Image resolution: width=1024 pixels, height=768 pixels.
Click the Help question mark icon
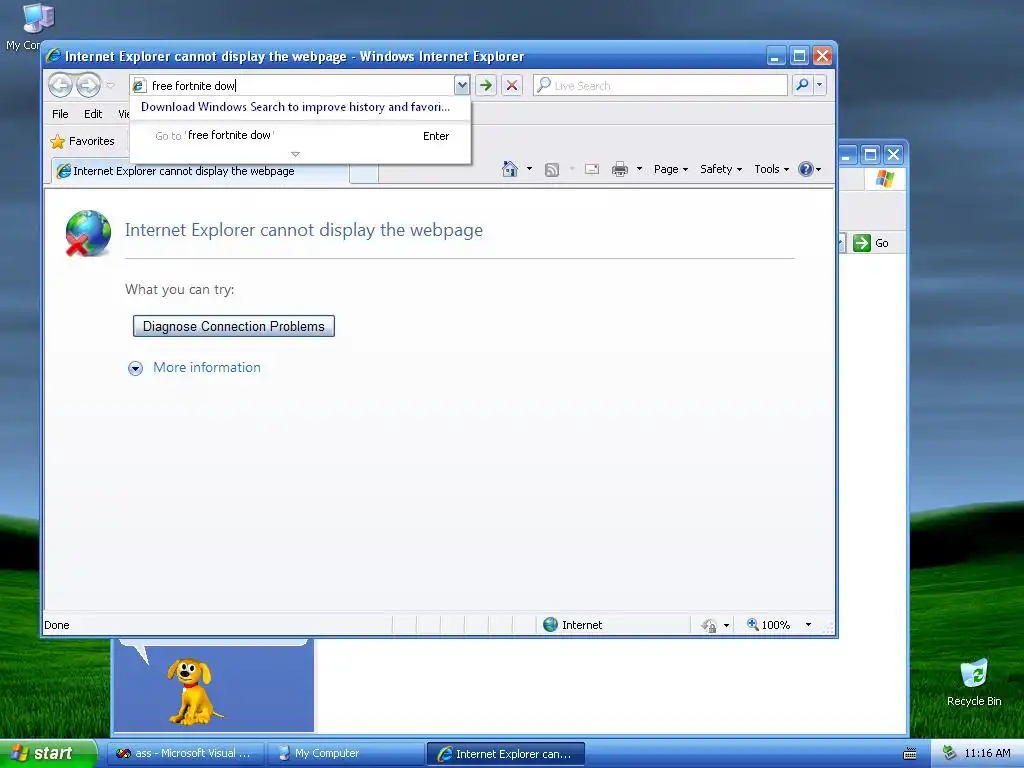click(x=806, y=169)
